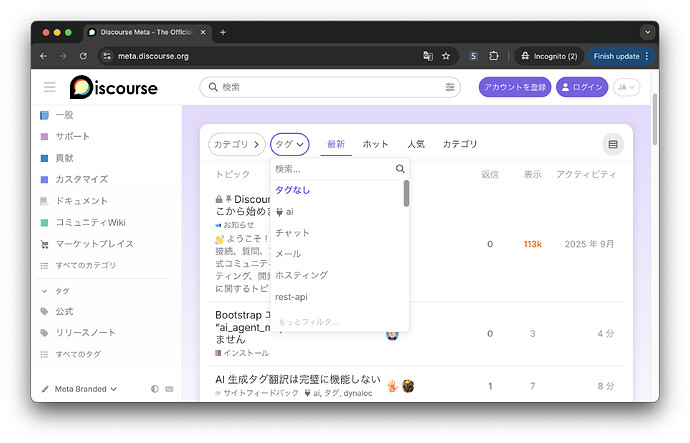
Task: Open site information icon in address bar
Action: tap(107, 56)
